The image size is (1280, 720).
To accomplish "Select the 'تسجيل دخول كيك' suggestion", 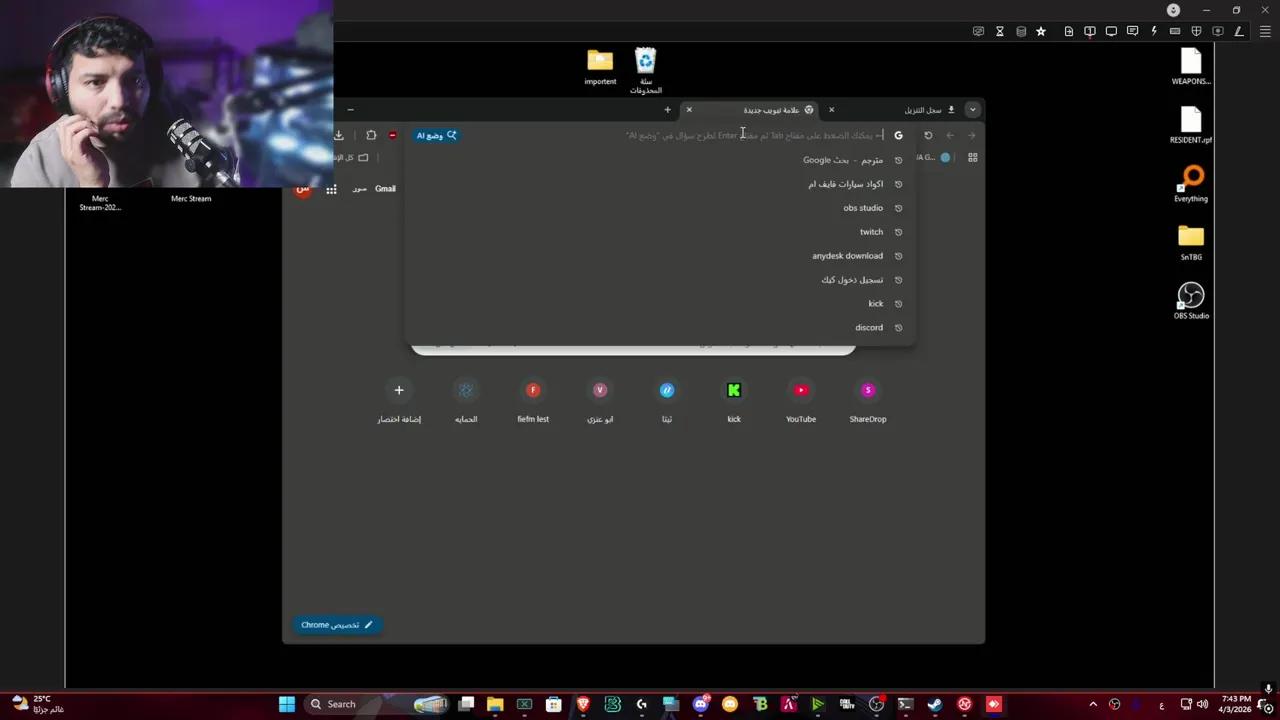I will tap(660, 280).
